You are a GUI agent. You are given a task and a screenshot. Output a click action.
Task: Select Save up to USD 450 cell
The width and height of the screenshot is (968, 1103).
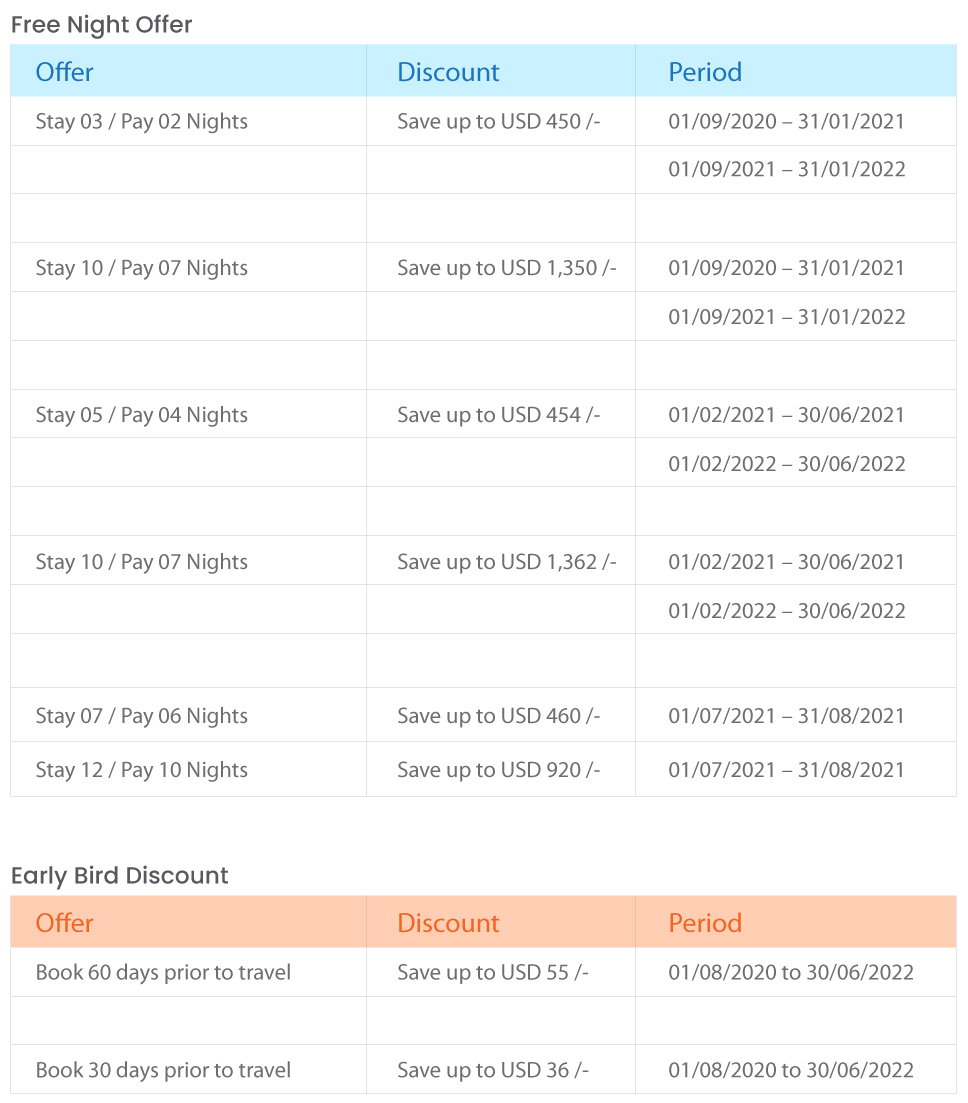click(501, 121)
